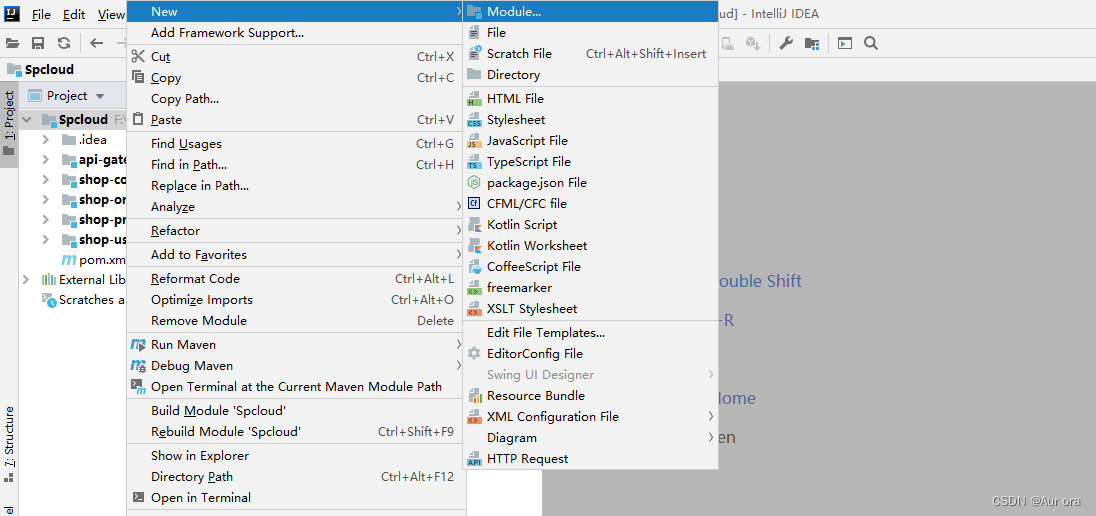1096x516 pixels.
Task: Select Remove Module
Action: 296,320
